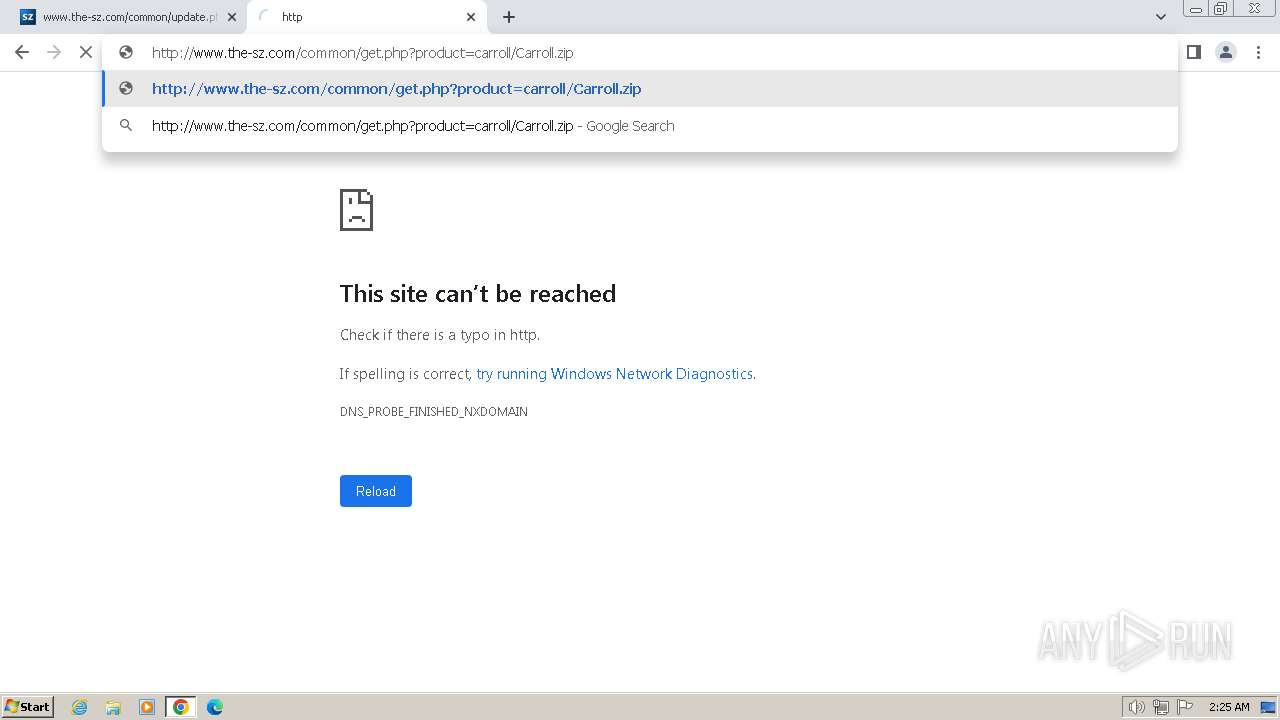Image resolution: width=1280 pixels, height=720 pixels.
Task: Click the DNS_PROBE_FINISHED_NXDOMAIN error code
Action: 434,412
